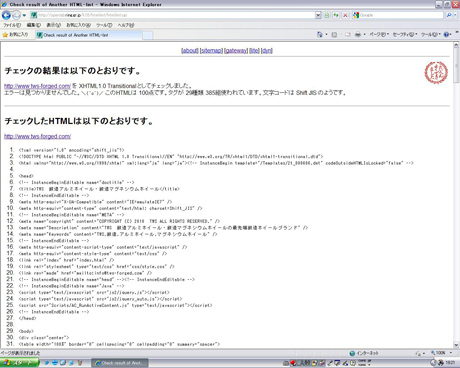Click source line 30 div class="center" text

pyautogui.click(x=44, y=338)
